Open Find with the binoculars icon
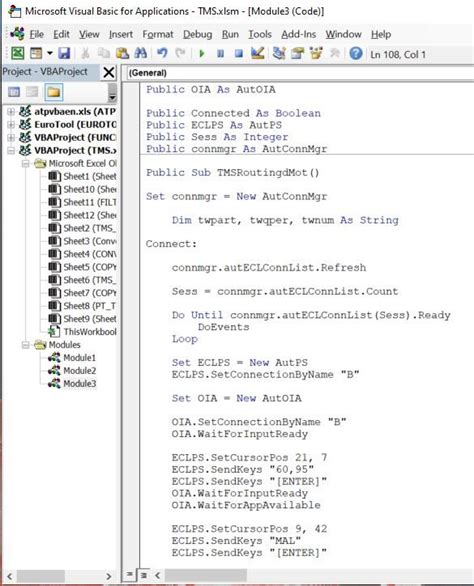The image size is (474, 586). coord(141,53)
